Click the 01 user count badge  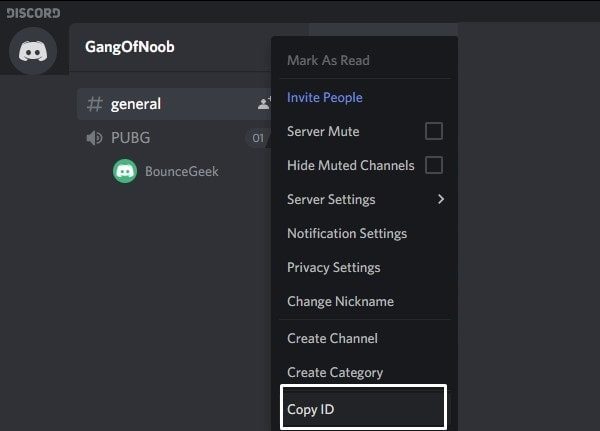[x=258, y=138]
